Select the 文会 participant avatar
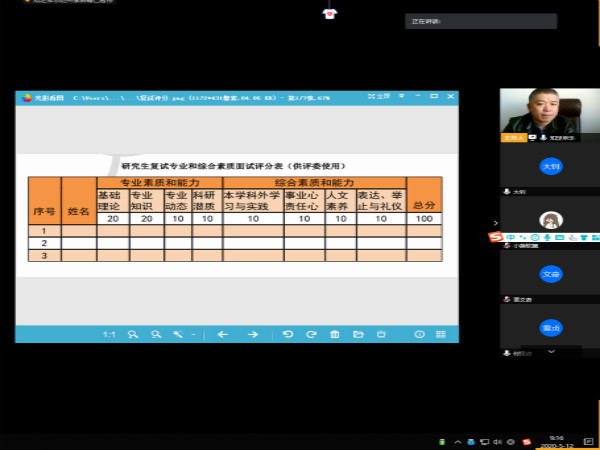The height and width of the screenshot is (450, 600). pyautogui.click(x=551, y=274)
